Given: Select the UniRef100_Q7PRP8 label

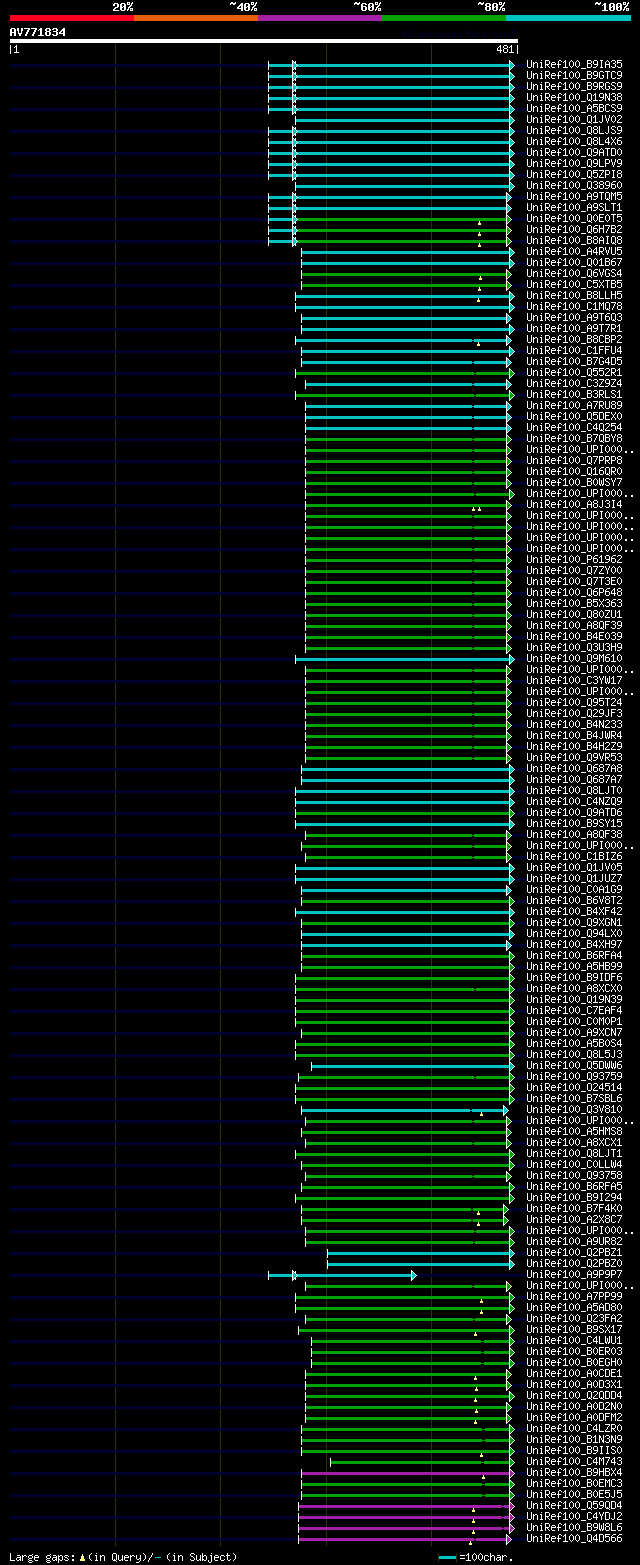Looking at the screenshot, I should pyautogui.click(x=574, y=460).
